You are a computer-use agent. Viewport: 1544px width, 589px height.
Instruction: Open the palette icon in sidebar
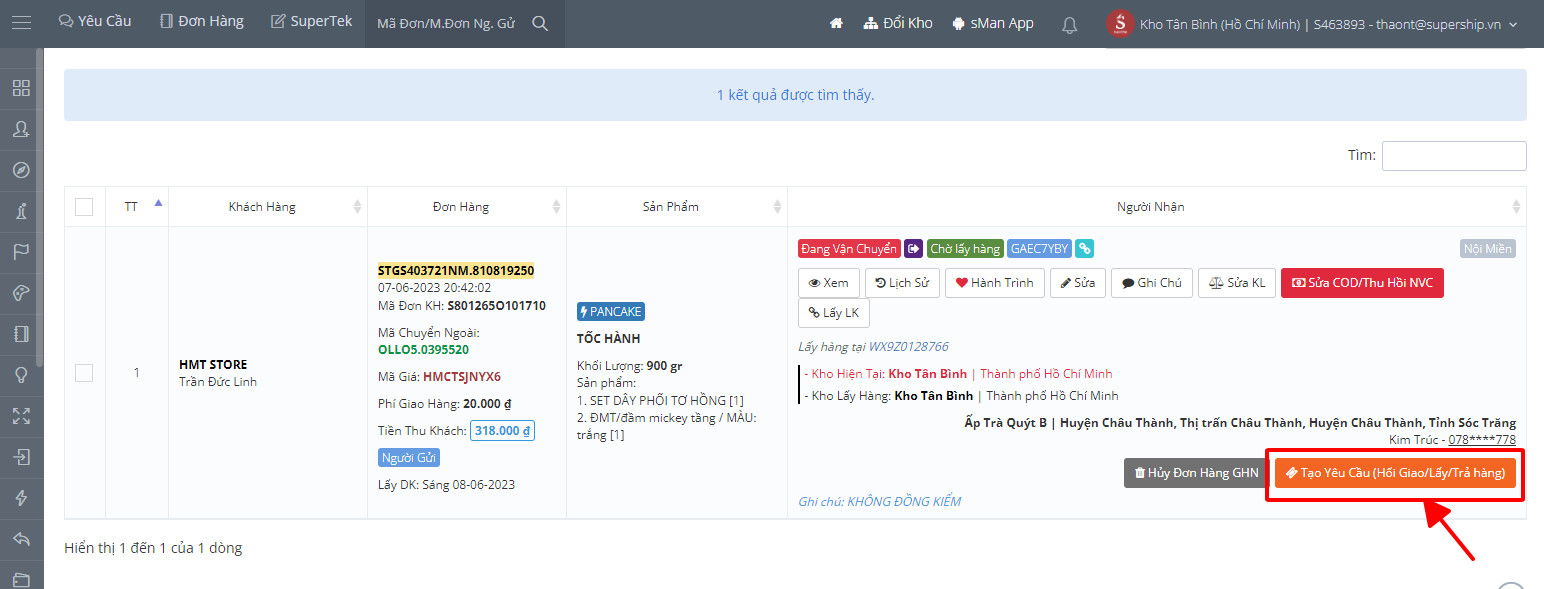(21, 293)
